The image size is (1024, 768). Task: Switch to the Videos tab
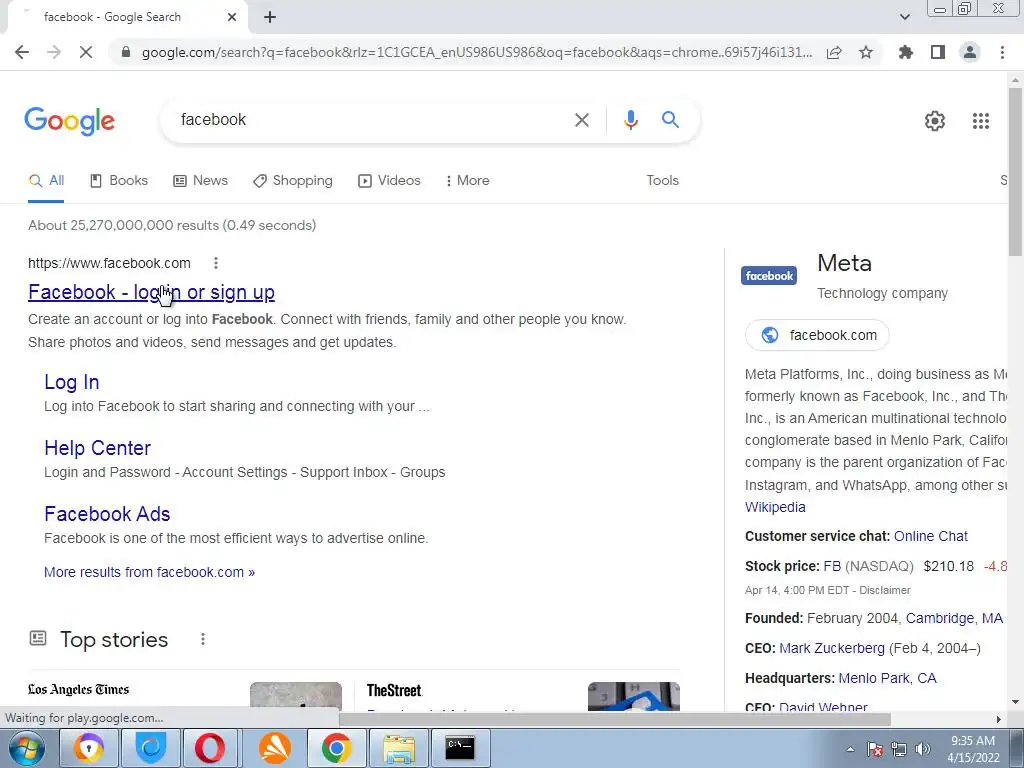(389, 181)
